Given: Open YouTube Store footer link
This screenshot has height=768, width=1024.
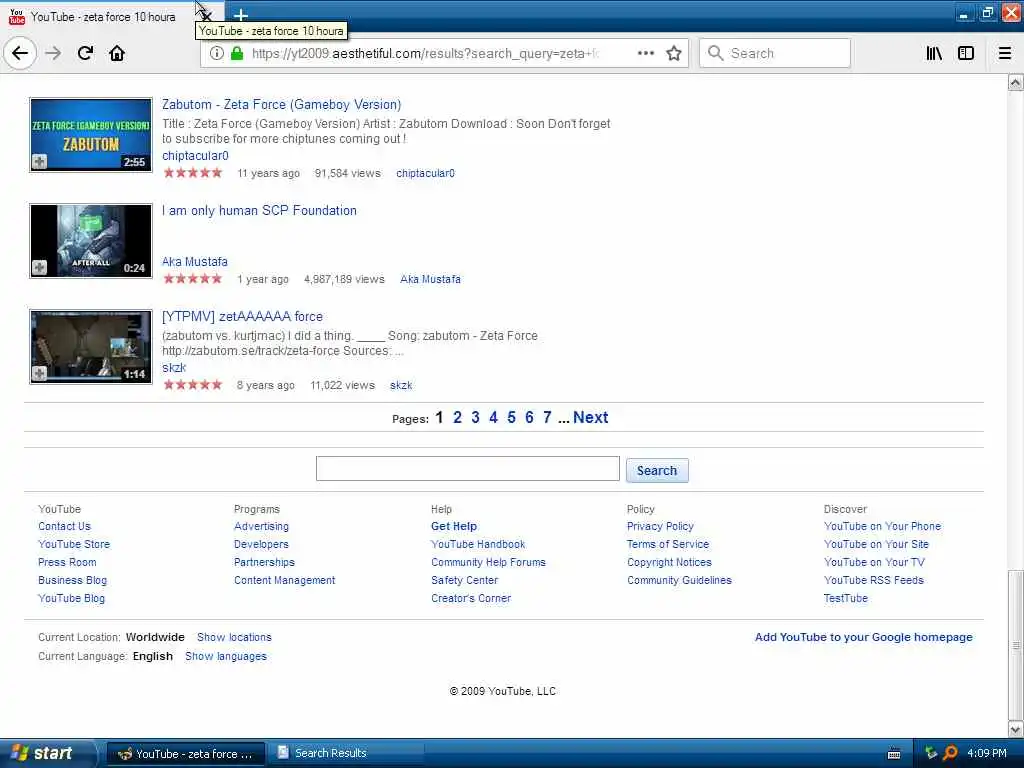Looking at the screenshot, I should click(x=74, y=544).
